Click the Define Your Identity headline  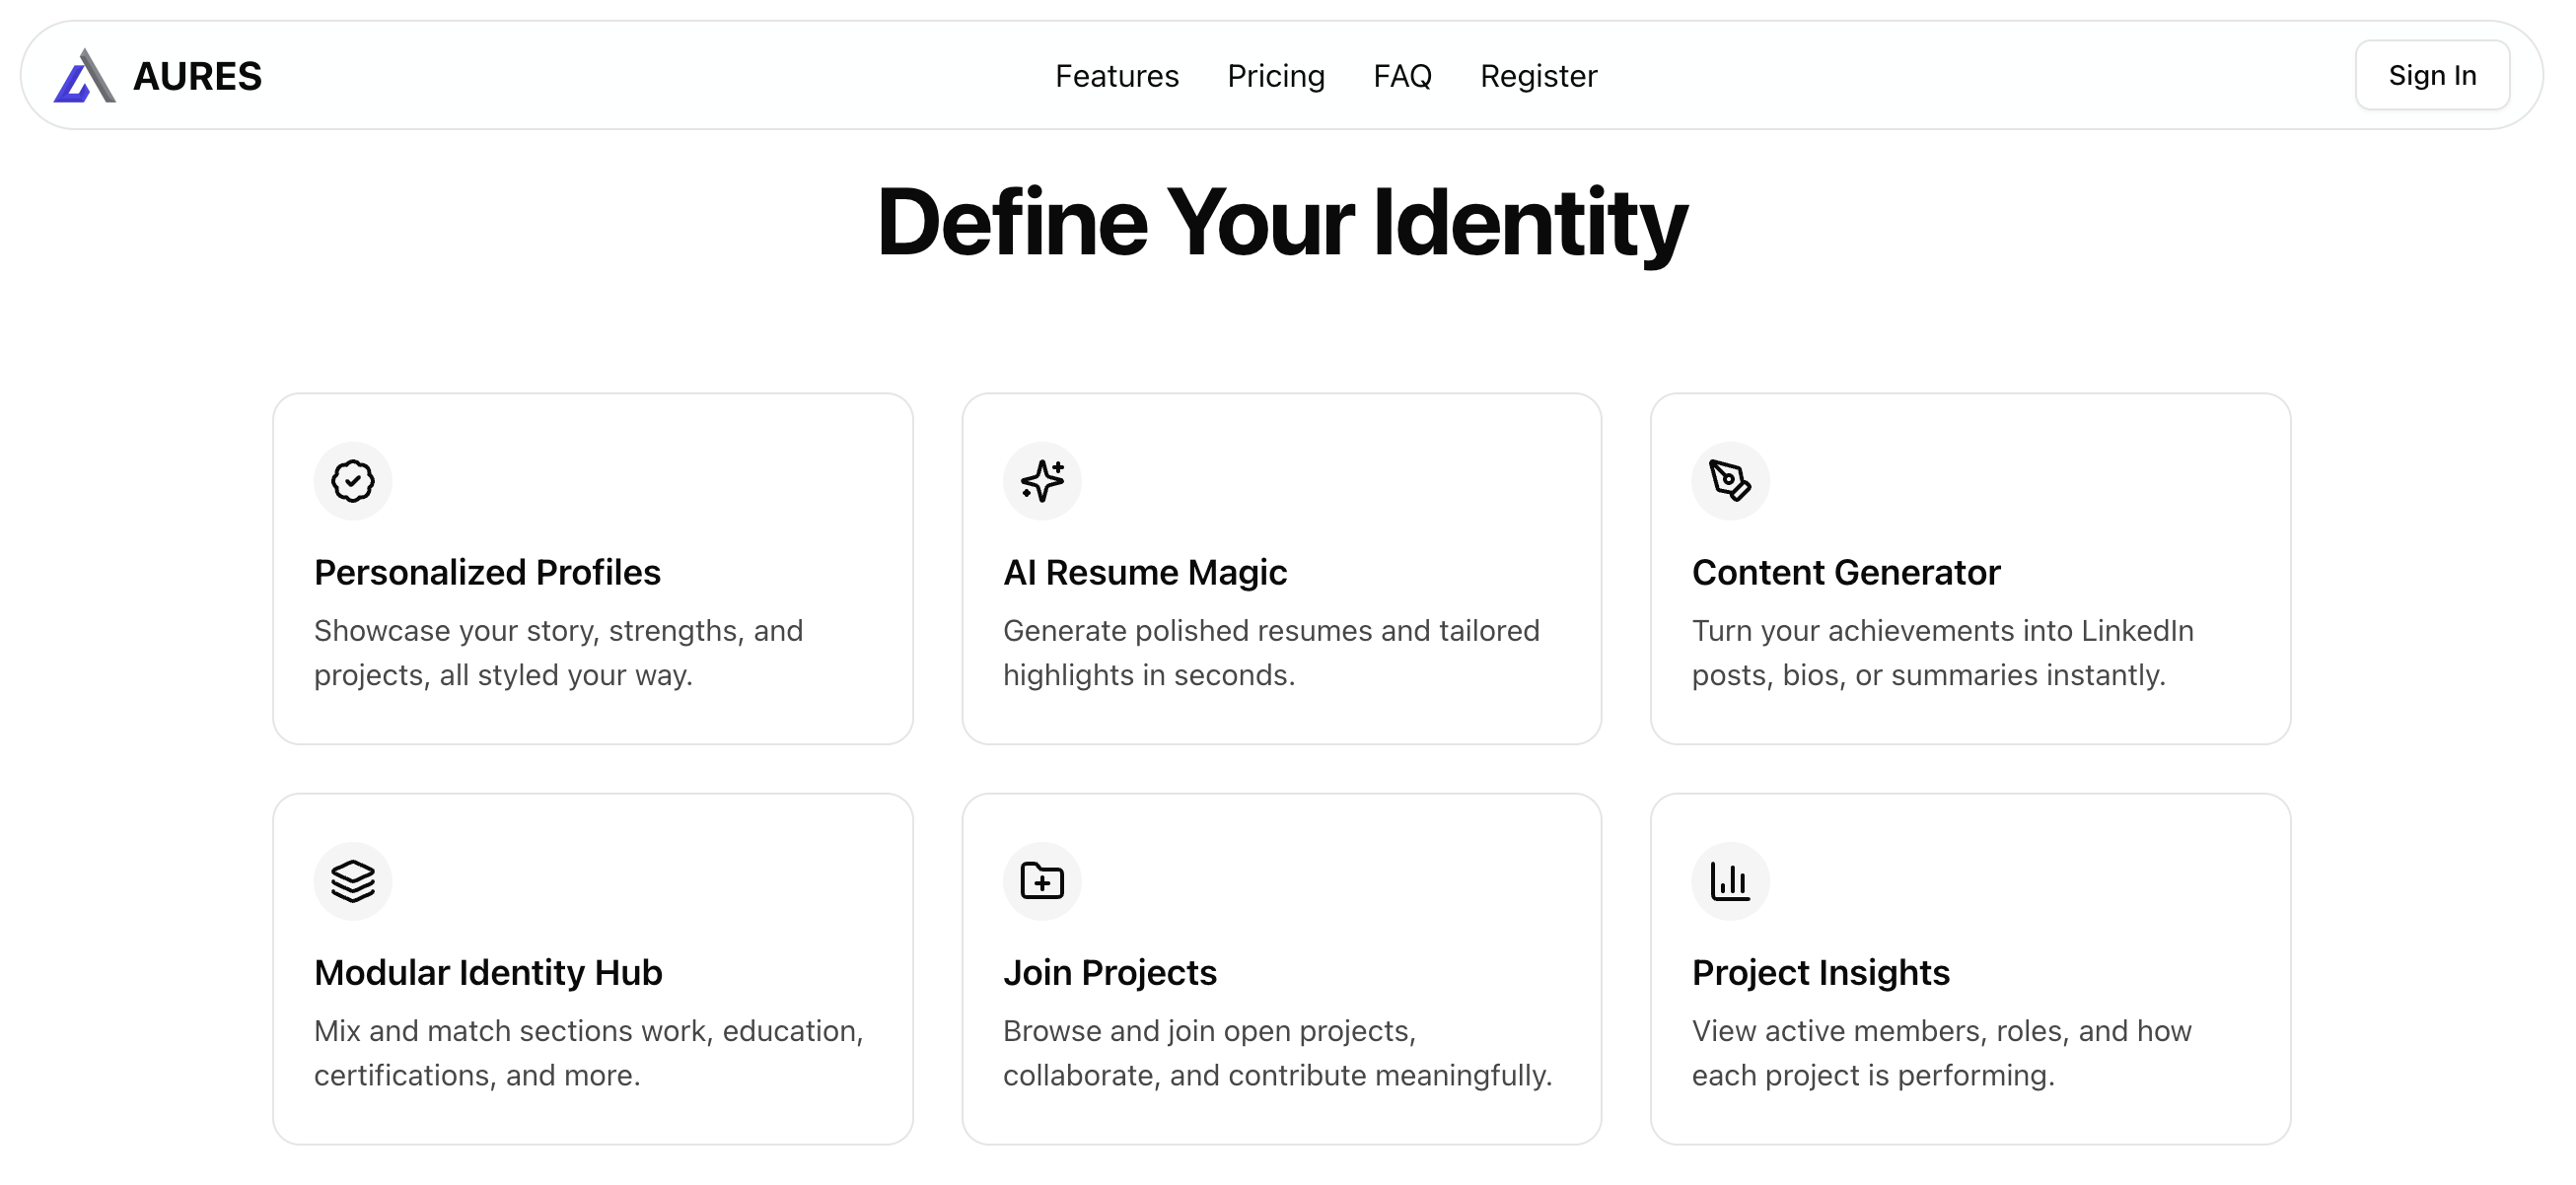point(1282,223)
